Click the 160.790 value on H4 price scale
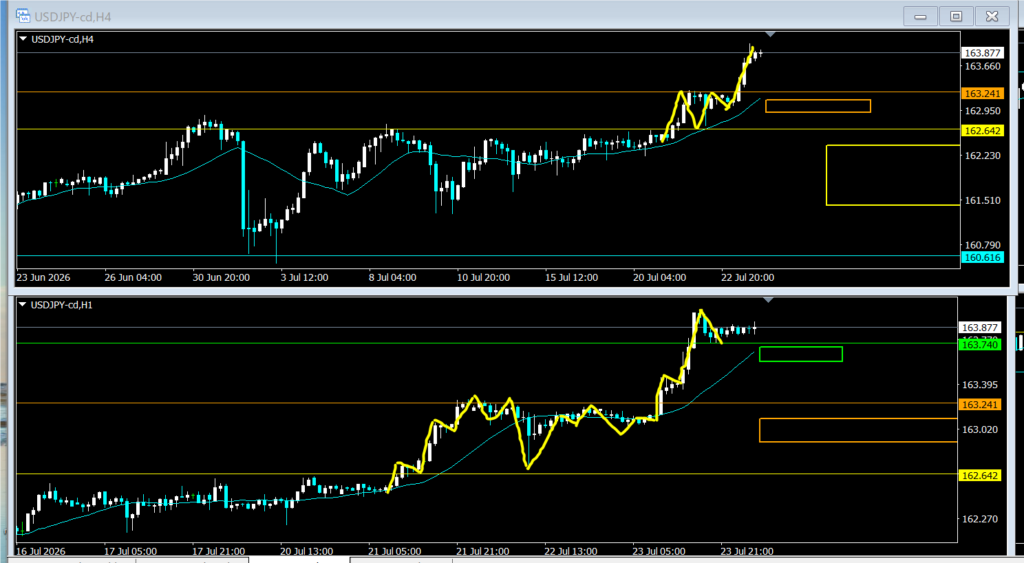This screenshot has height=563, width=1024. click(982, 245)
